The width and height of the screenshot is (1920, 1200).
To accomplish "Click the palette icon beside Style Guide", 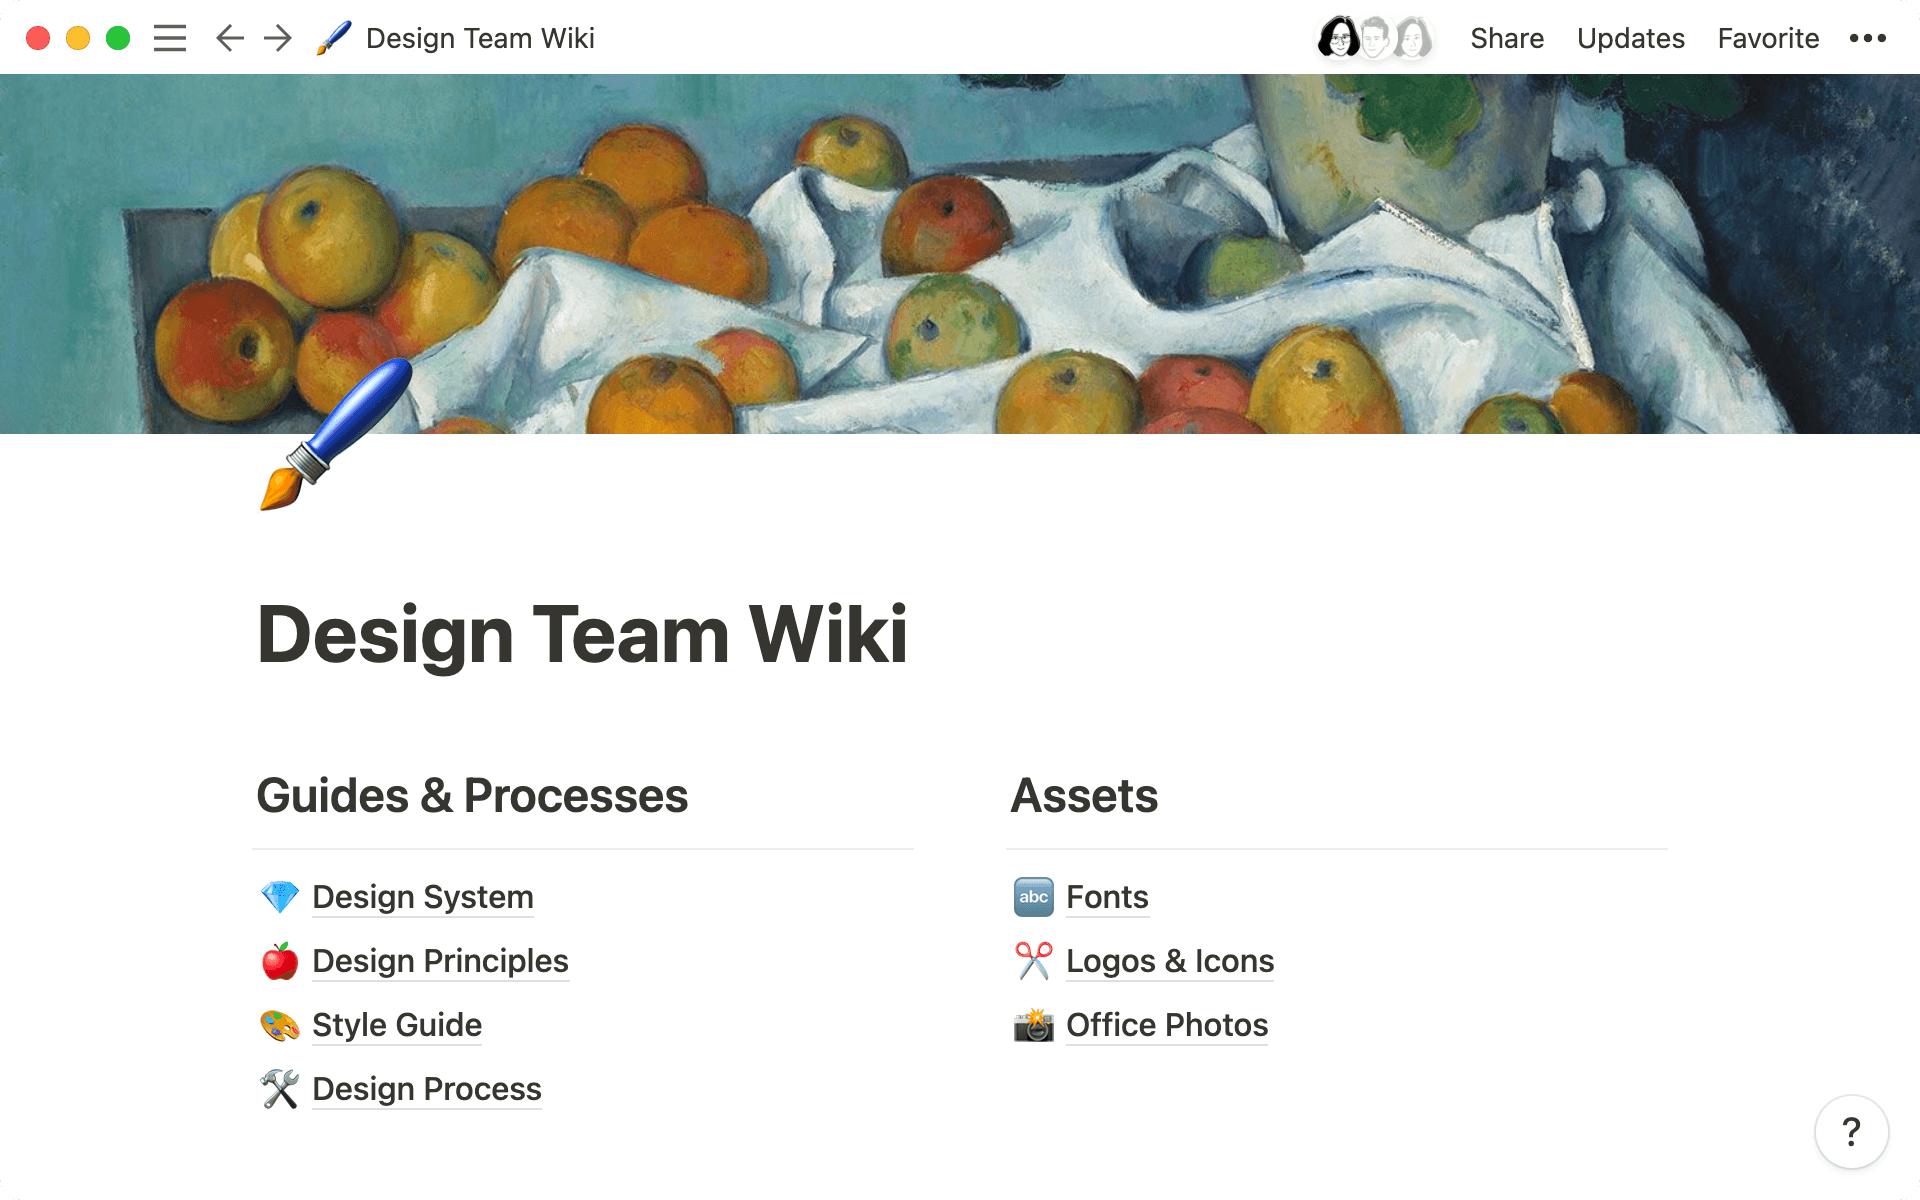I will (281, 1025).
